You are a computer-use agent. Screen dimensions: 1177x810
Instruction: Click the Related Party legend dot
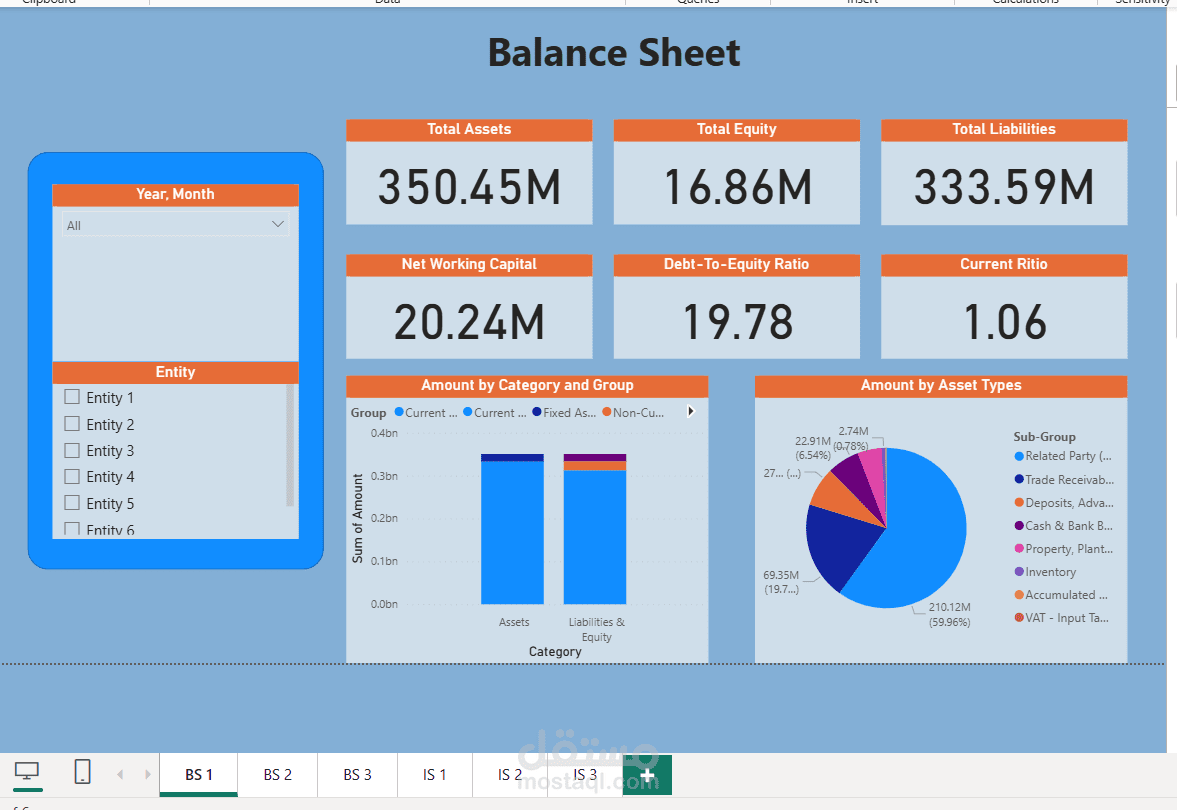1018,456
